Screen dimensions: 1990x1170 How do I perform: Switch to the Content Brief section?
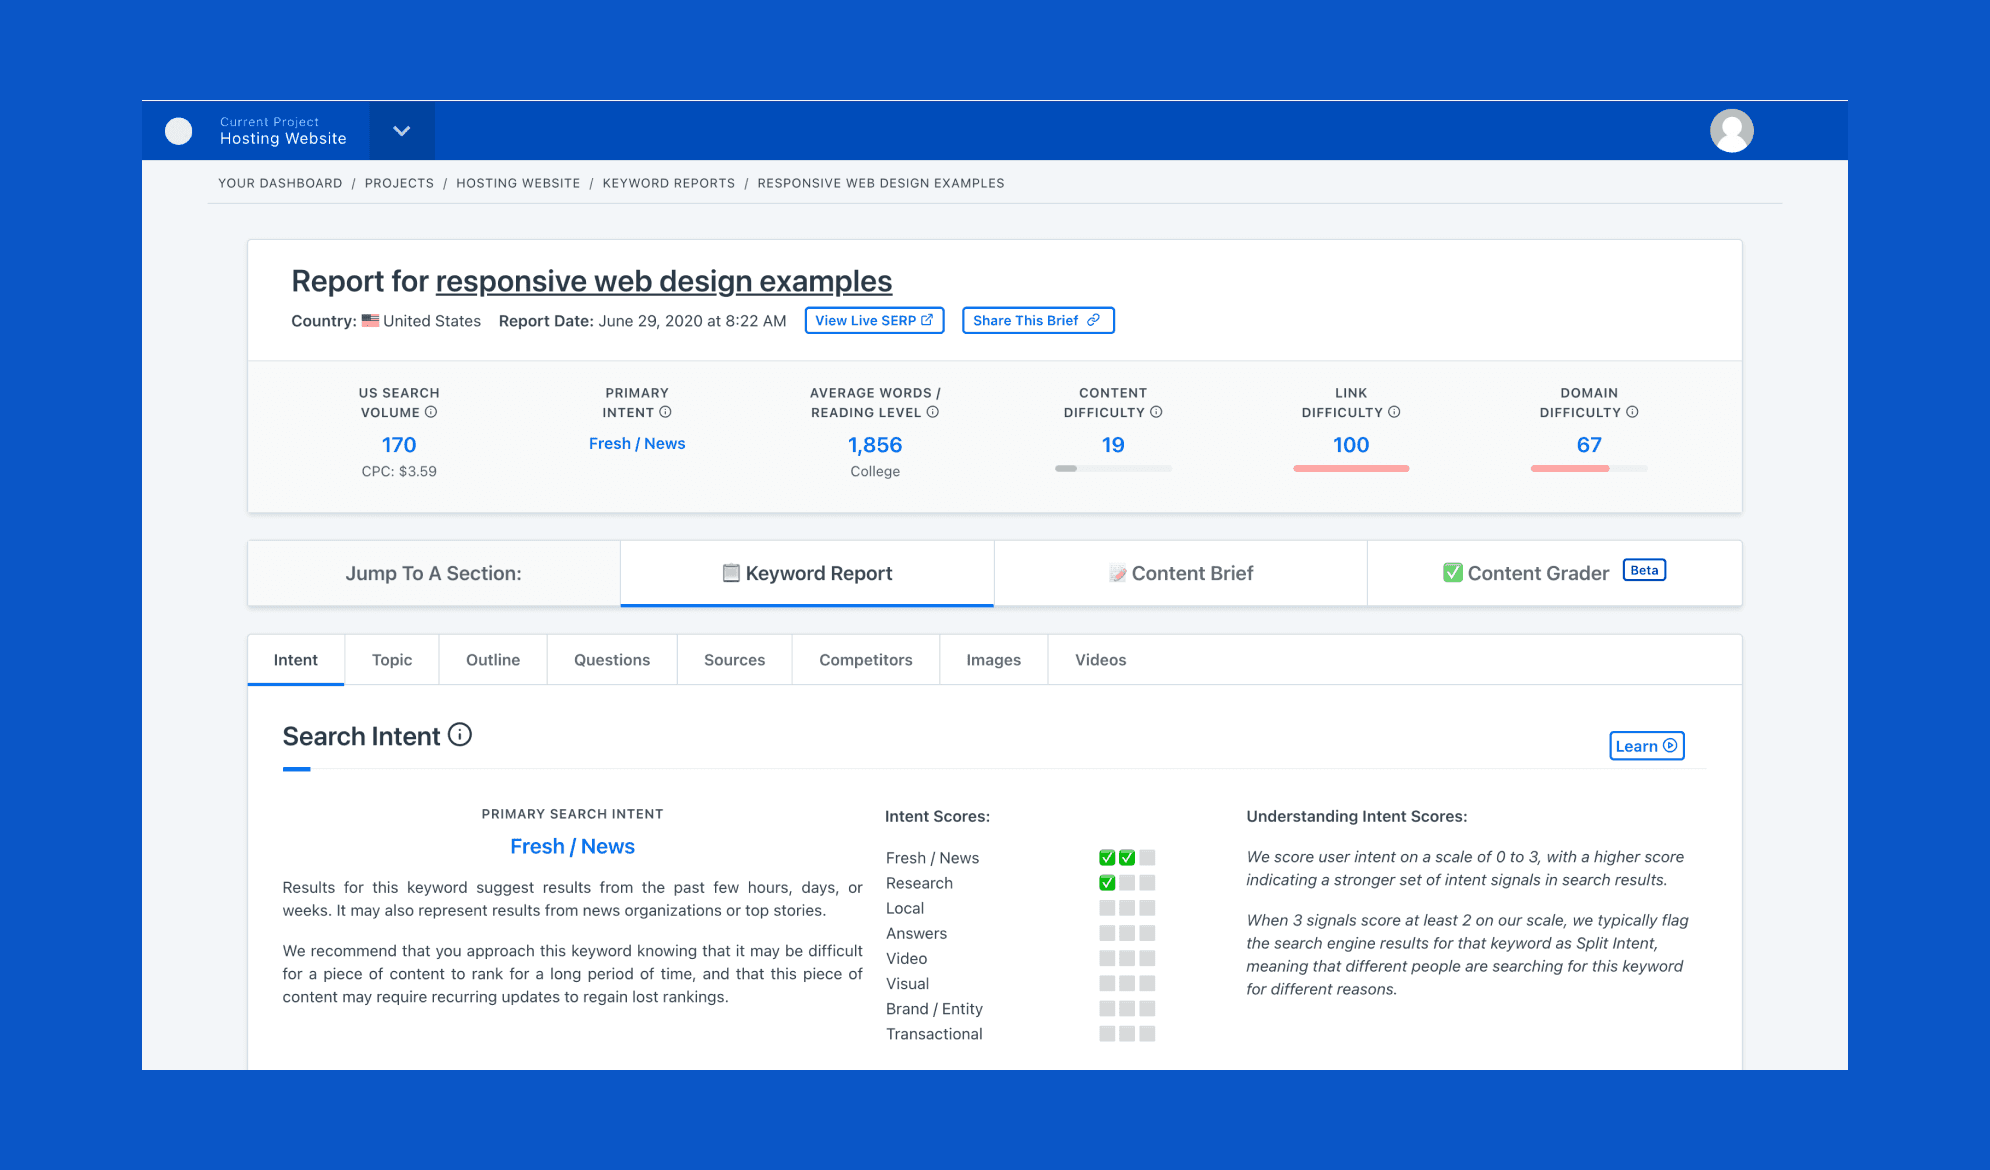(1181, 573)
